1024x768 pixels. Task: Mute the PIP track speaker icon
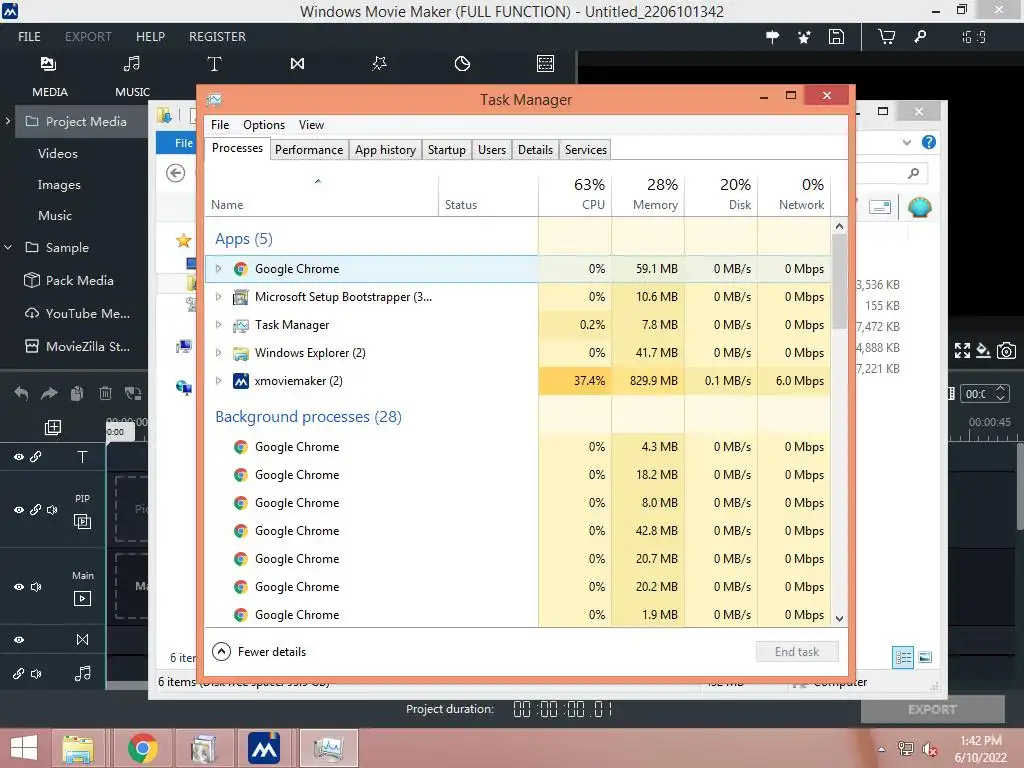point(52,510)
